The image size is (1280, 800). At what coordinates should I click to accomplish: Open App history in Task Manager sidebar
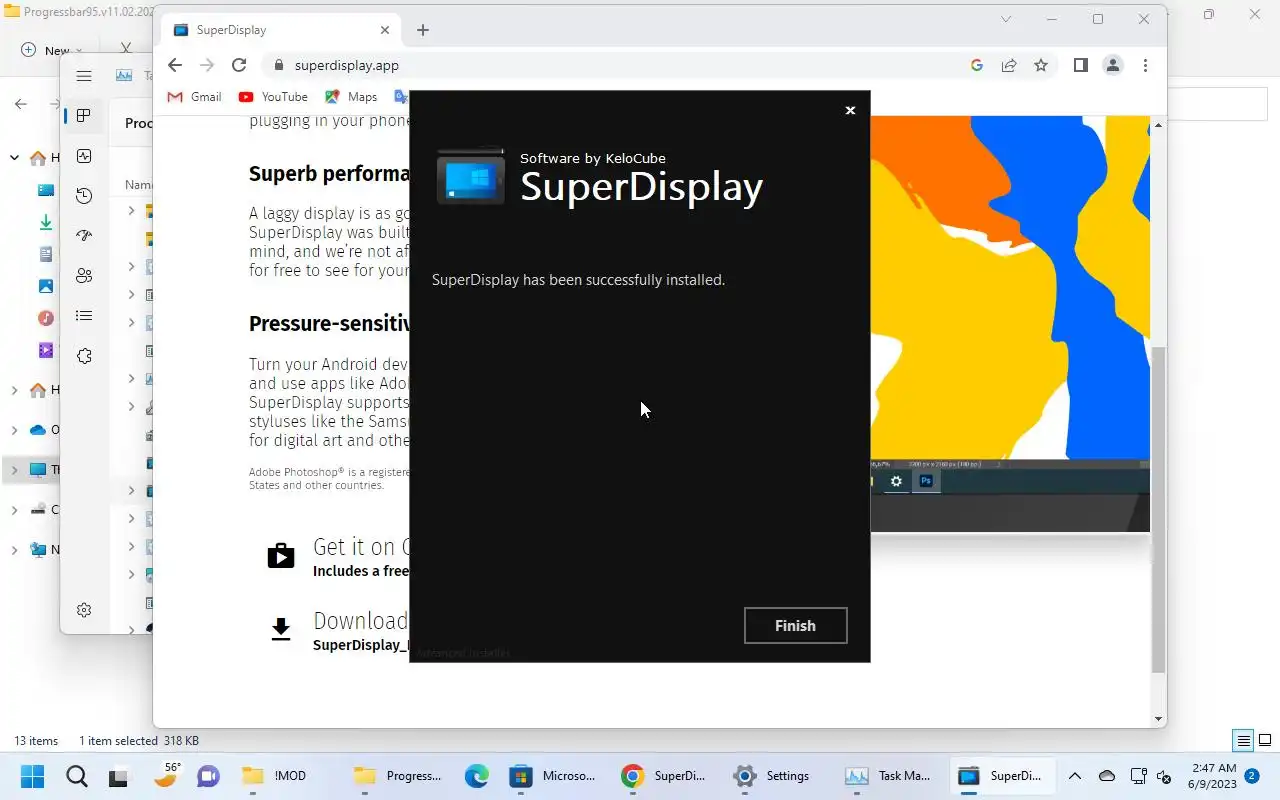coord(84,196)
